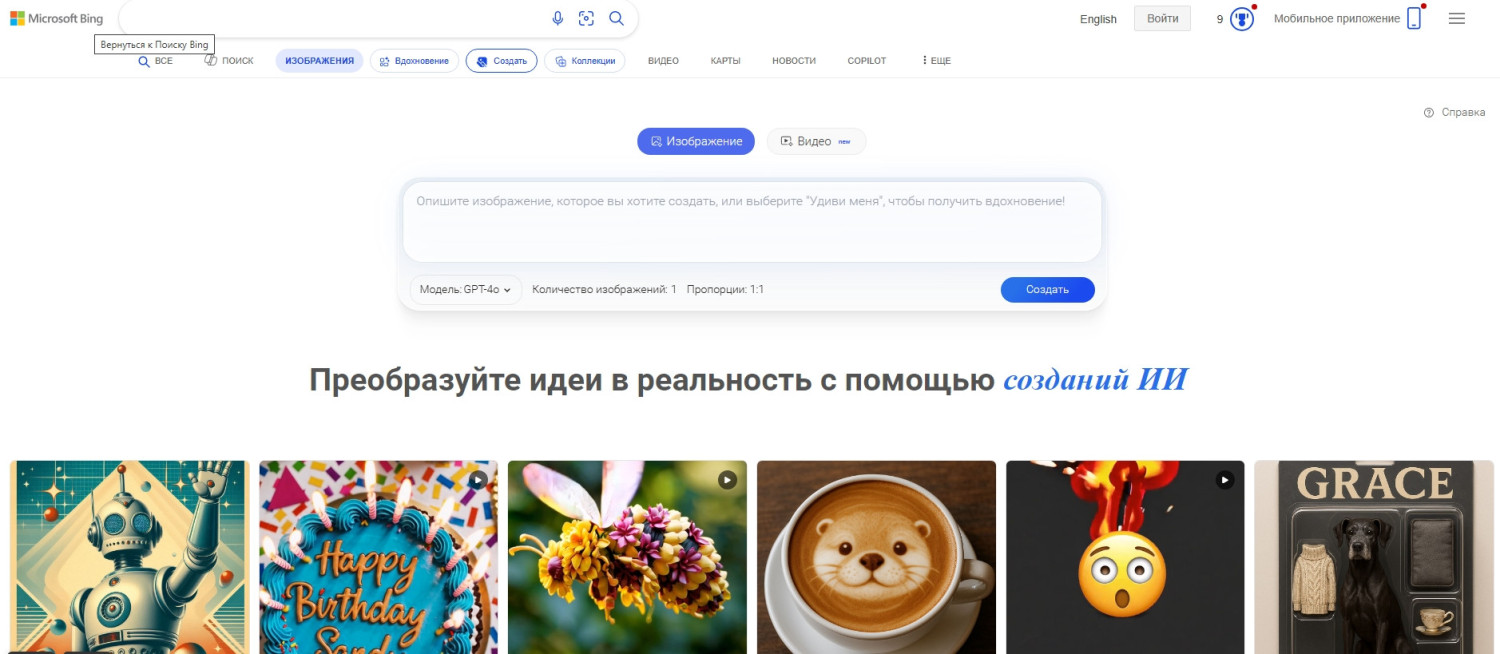Click the Войти sign-in button
This screenshot has width=1500, height=654.
coord(1162,18)
